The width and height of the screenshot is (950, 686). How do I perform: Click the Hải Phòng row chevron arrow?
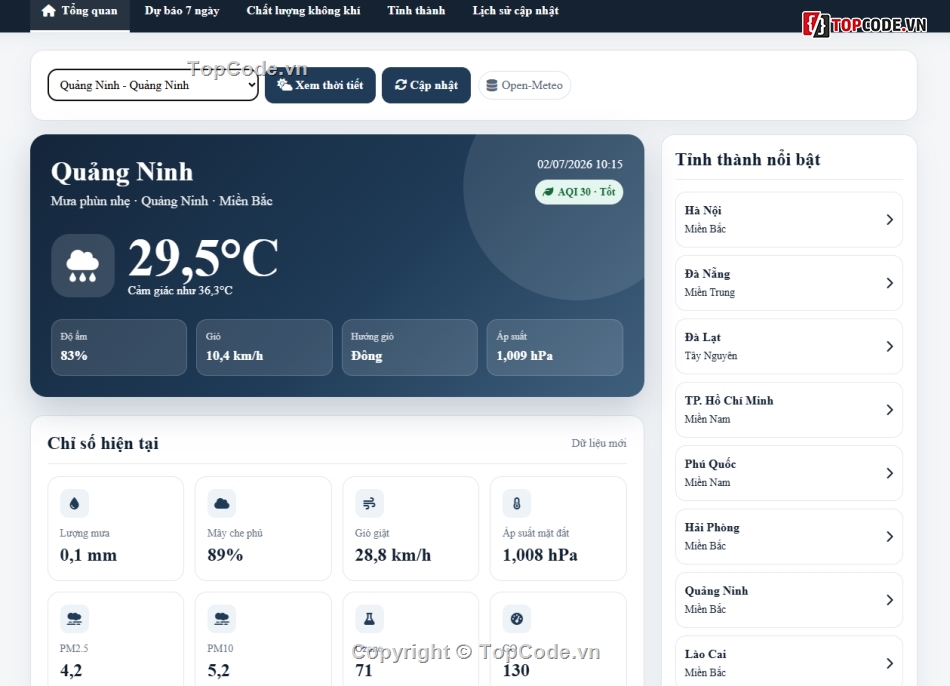tap(889, 536)
